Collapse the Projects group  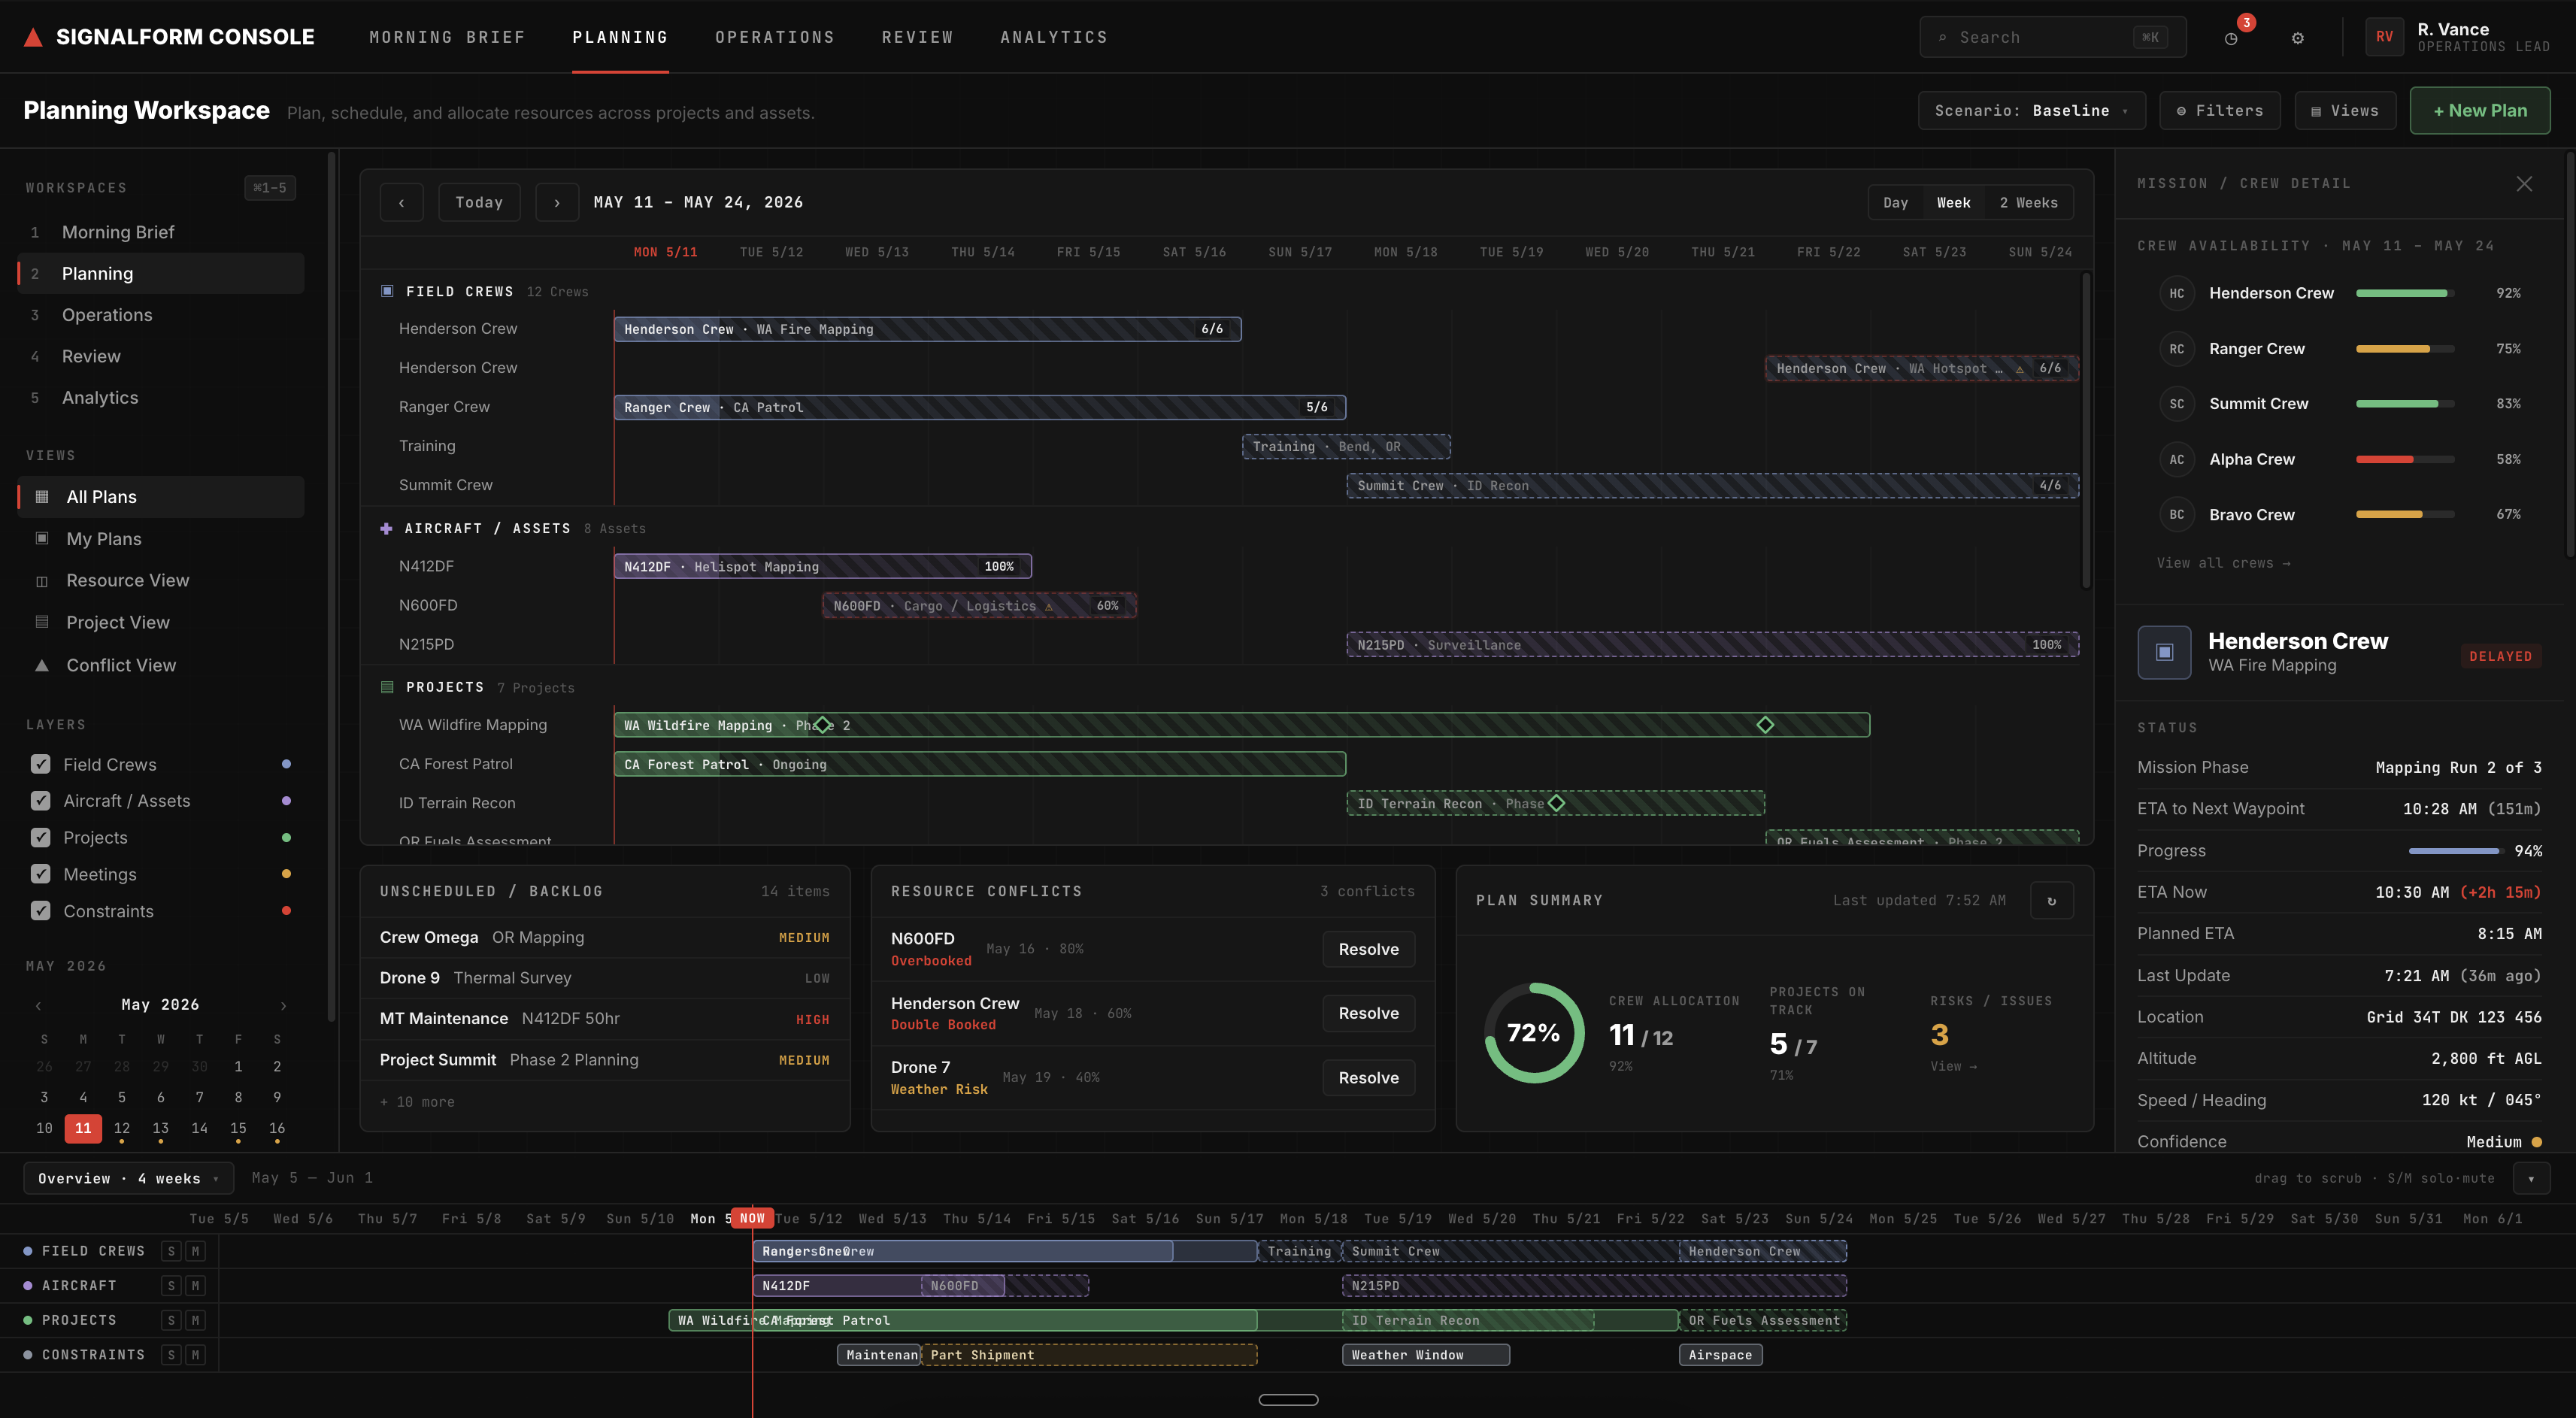point(387,687)
